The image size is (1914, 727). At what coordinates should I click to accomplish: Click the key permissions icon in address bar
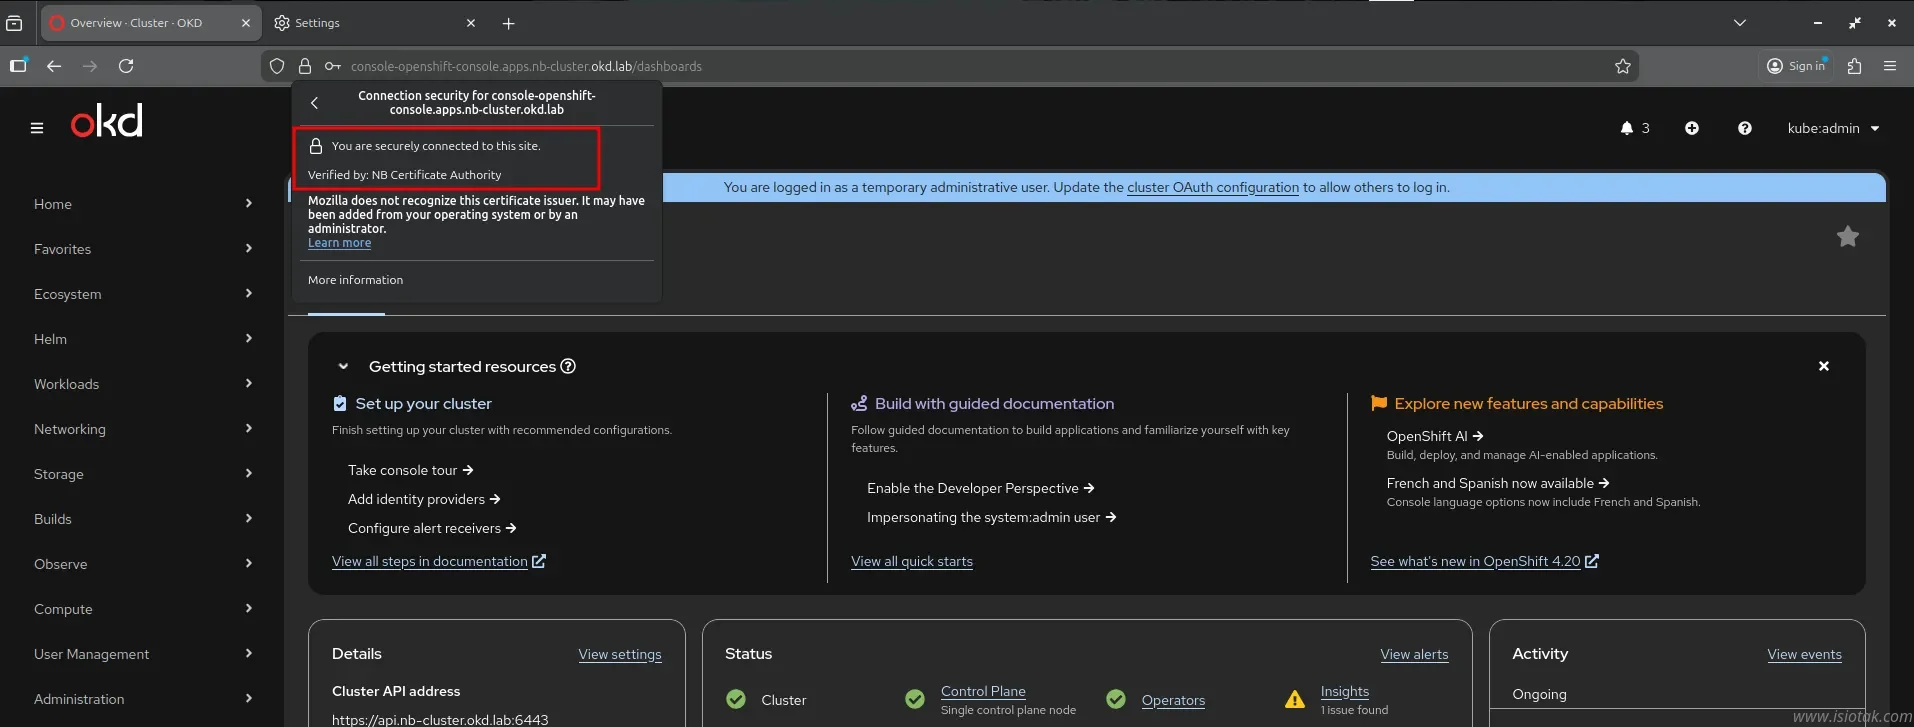tap(333, 66)
